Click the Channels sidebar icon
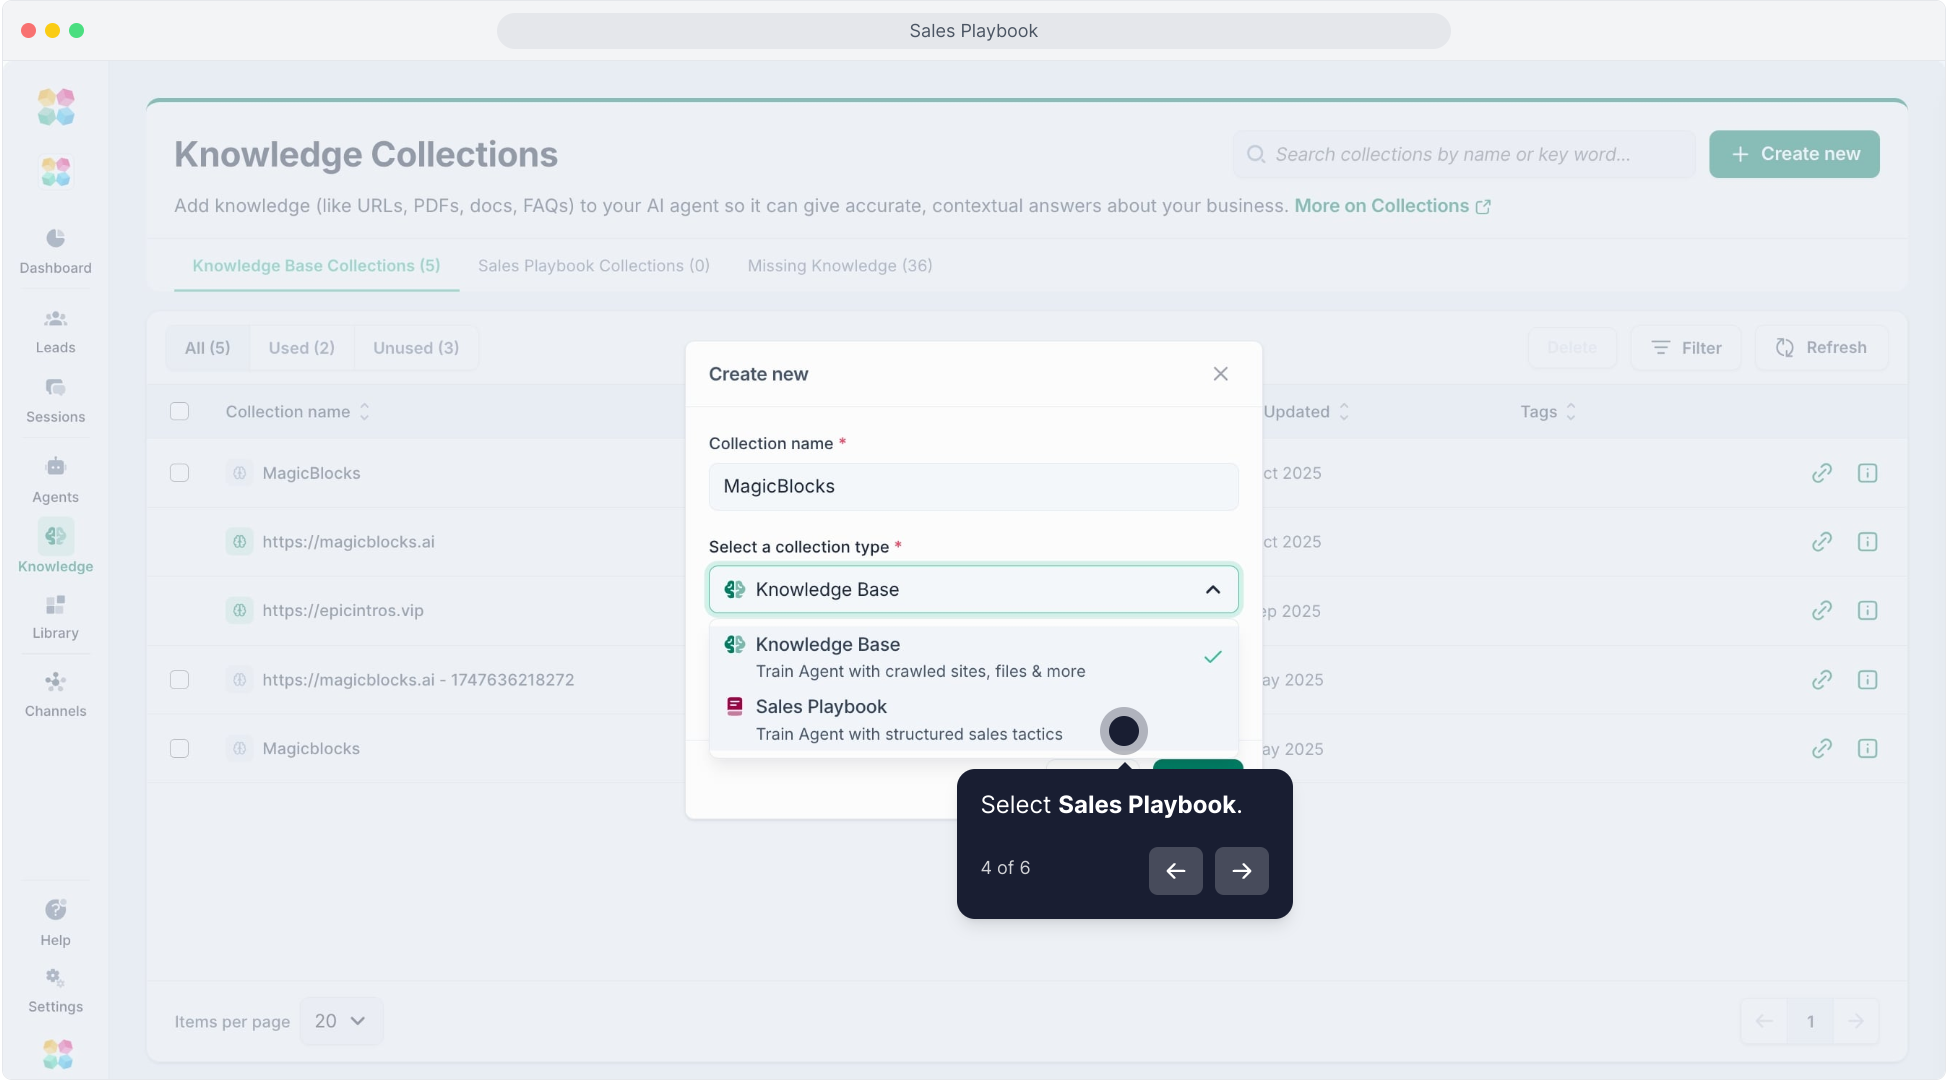1948x1080 pixels. [55, 682]
